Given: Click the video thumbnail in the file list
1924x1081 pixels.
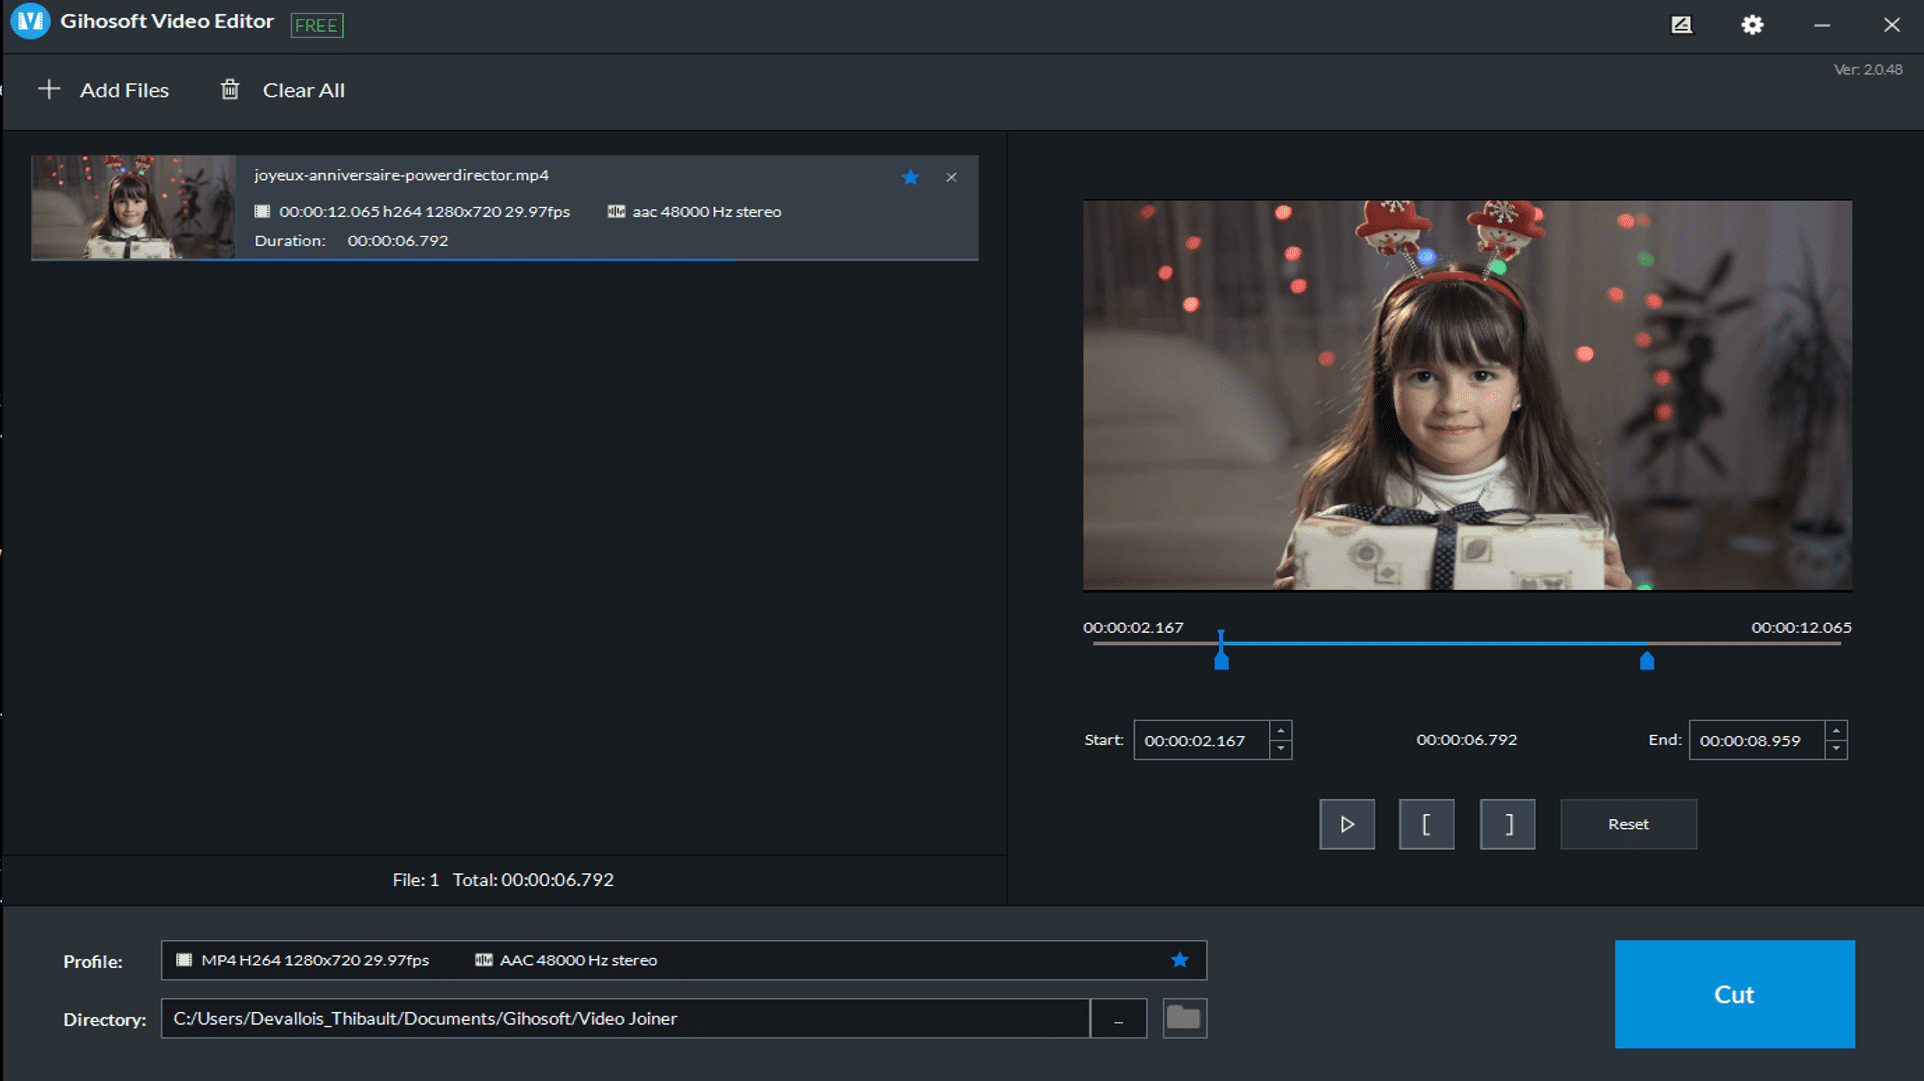Looking at the screenshot, I should [x=133, y=207].
